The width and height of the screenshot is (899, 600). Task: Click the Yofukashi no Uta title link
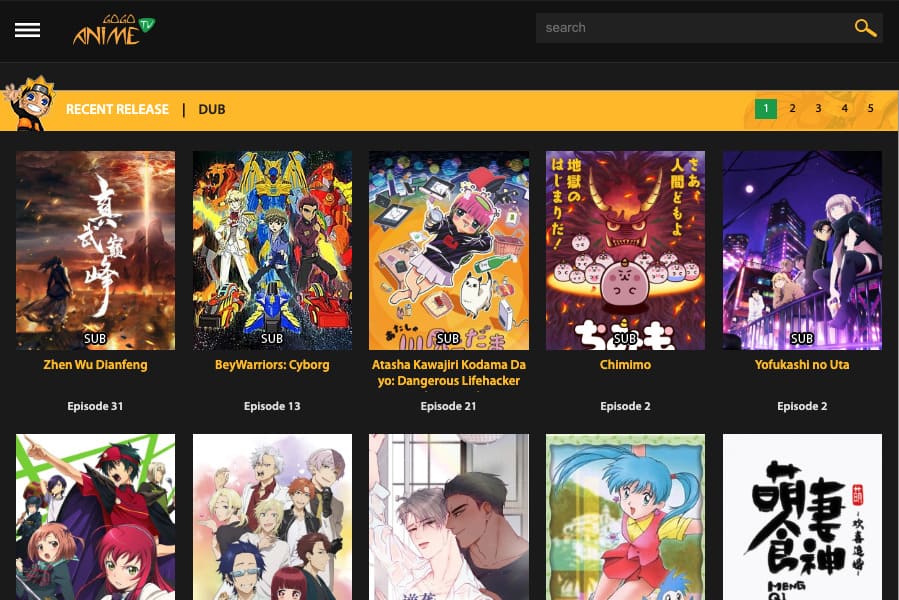(802, 365)
